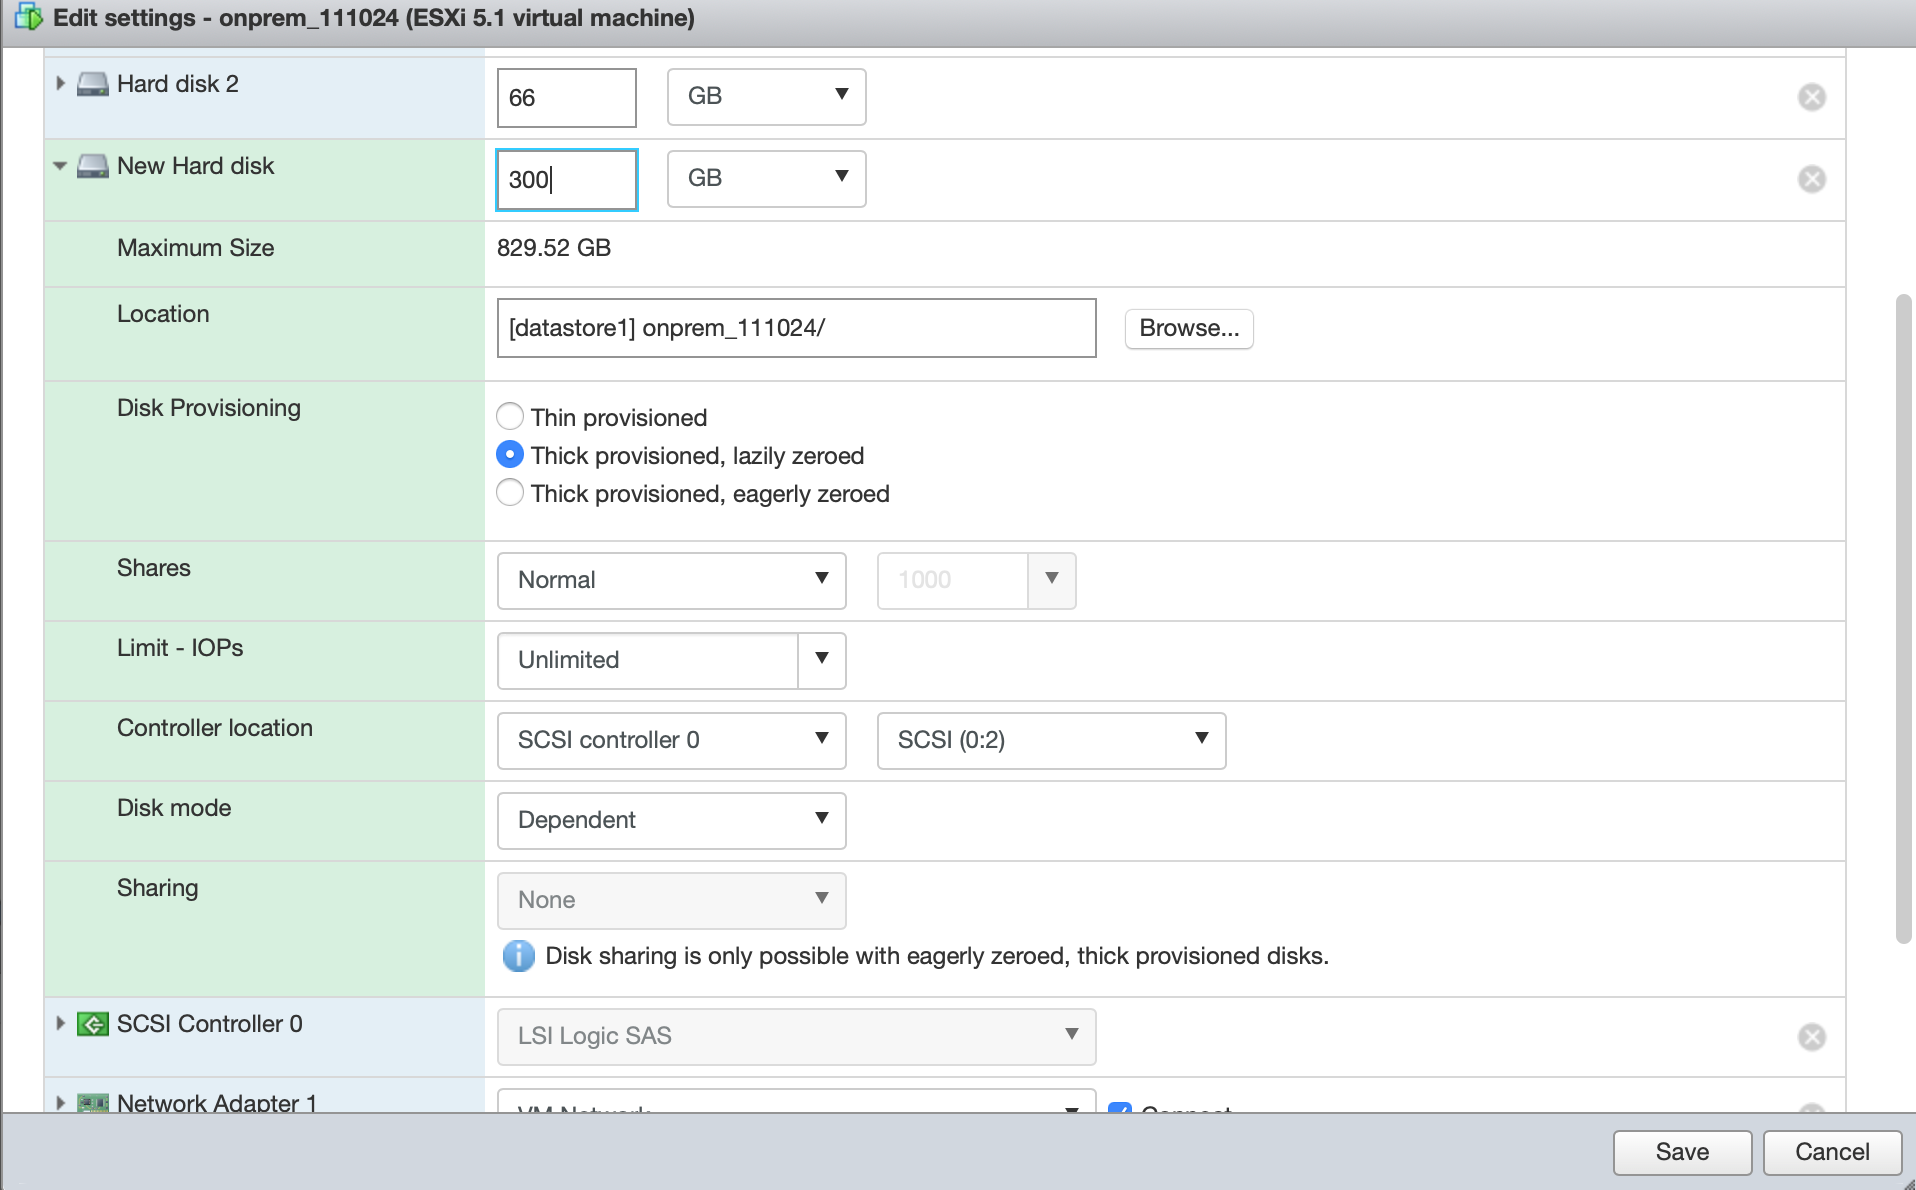Open the Shares Normal dropdown
The height and width of the screenshot is (1190, 1916).
click(x=672, y=580)
